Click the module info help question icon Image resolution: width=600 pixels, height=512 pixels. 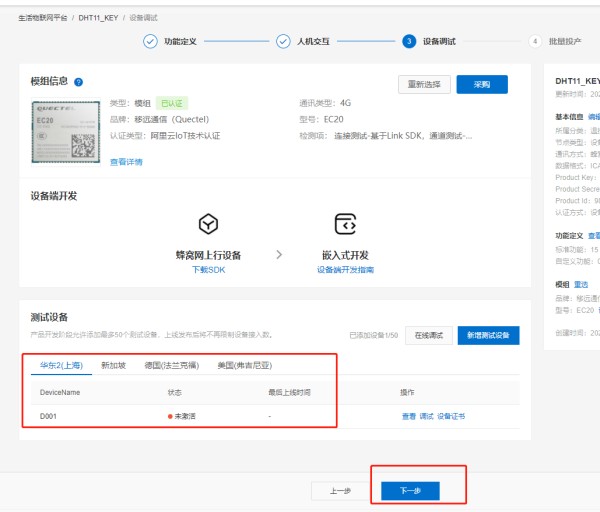click(79, 83)
